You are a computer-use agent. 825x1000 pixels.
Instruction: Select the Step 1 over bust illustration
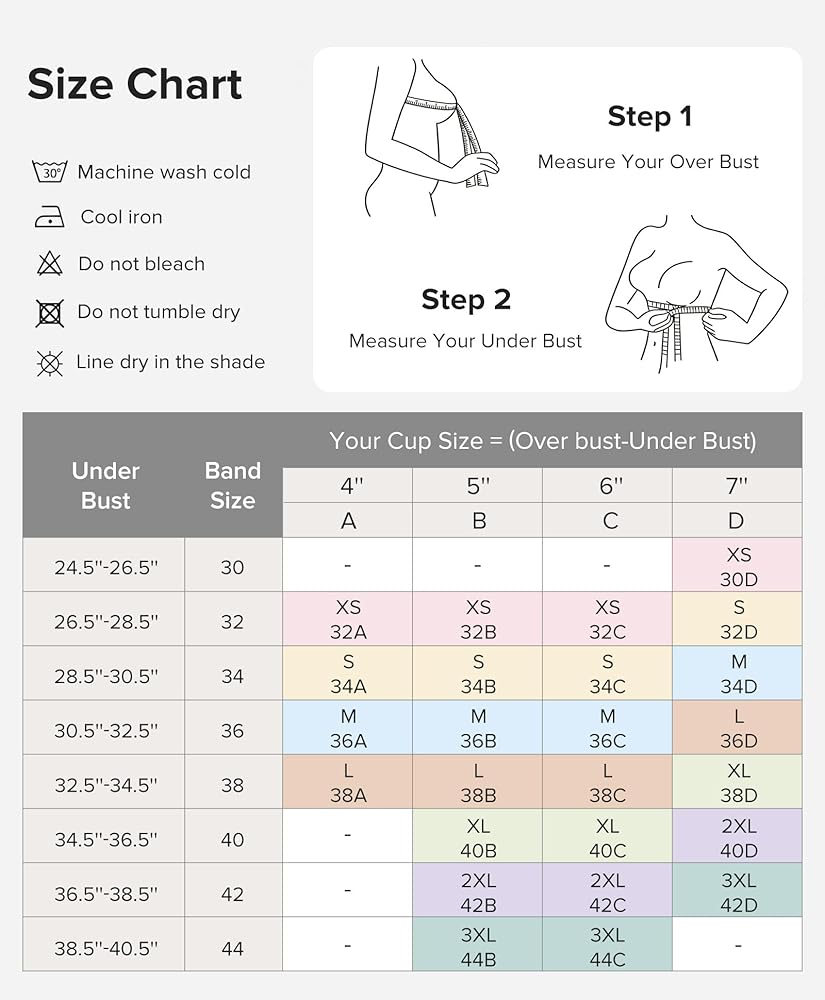coord(431,138)
